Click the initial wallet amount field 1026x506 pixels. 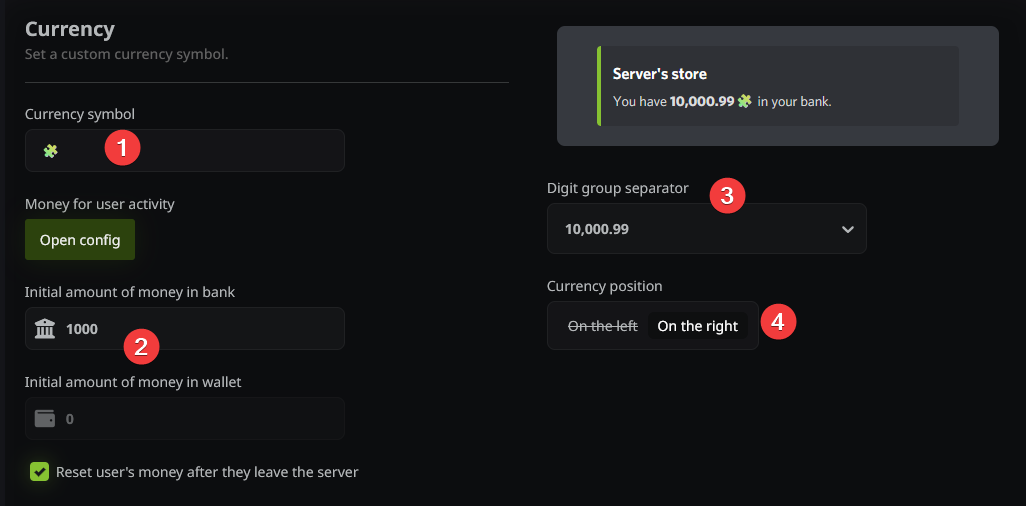click(x=200, y=419)
